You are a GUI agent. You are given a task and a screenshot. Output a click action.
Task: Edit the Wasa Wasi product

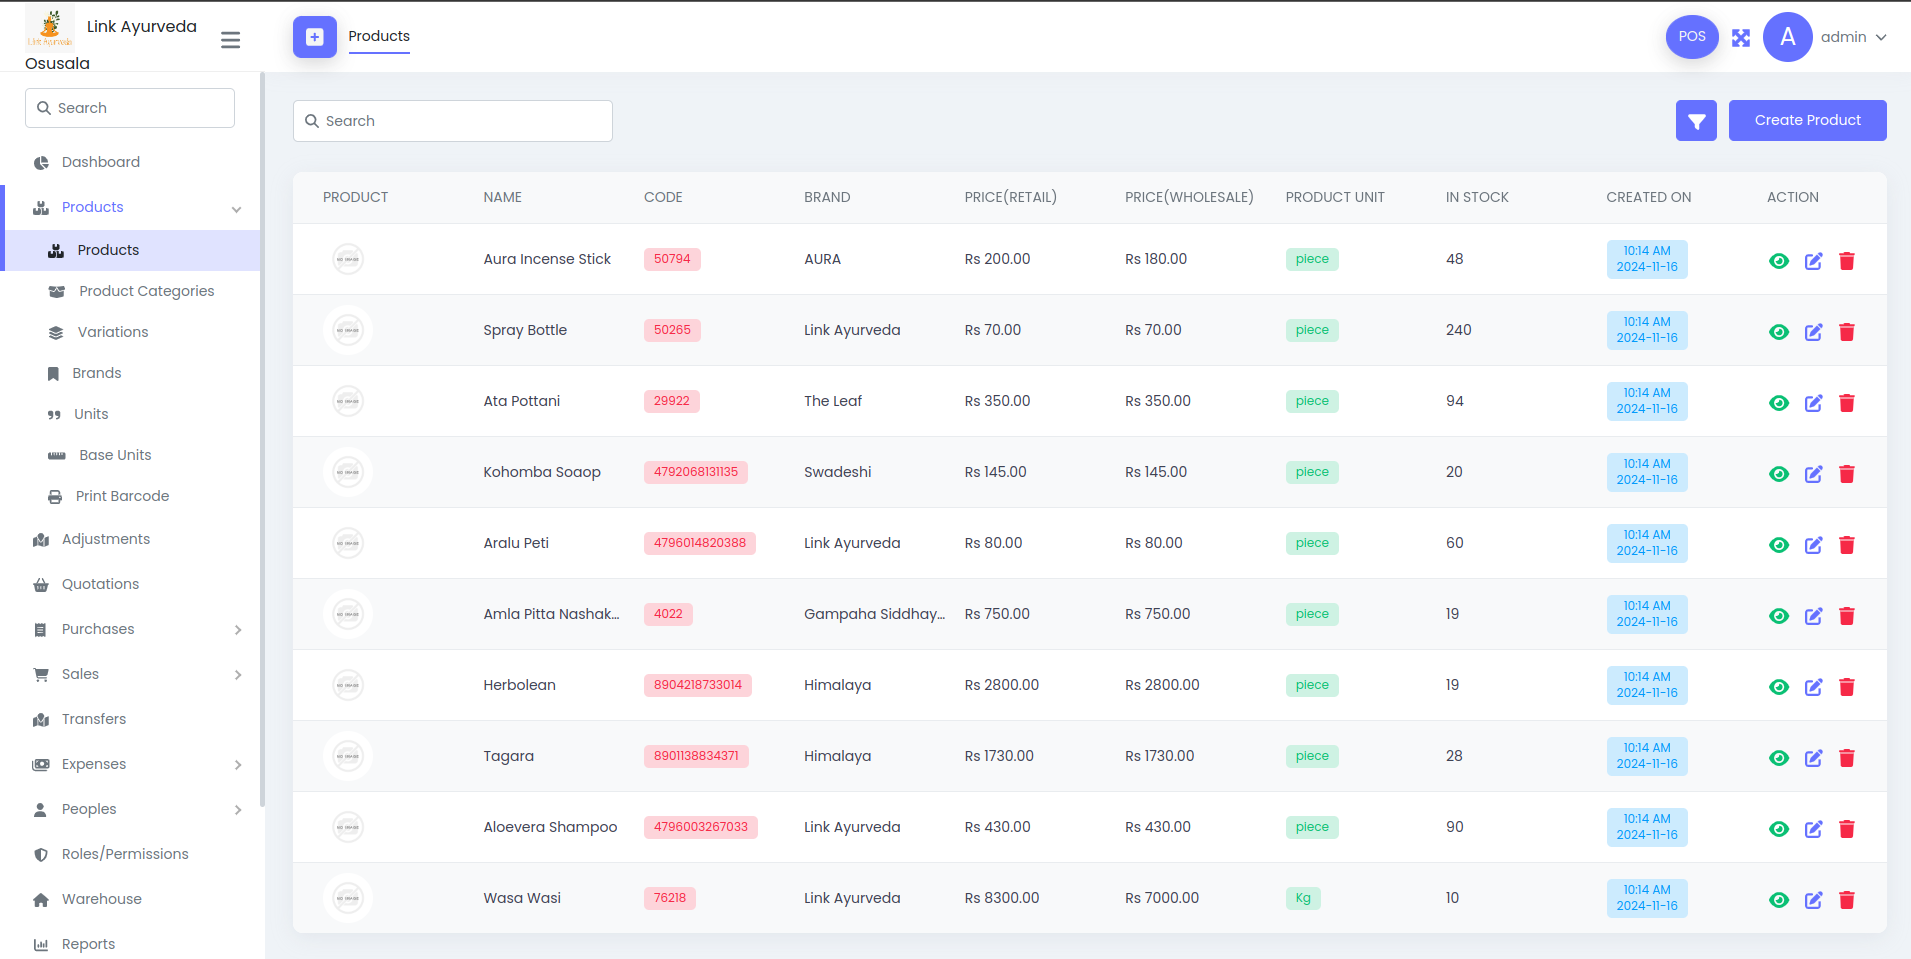pos(1813,900)
